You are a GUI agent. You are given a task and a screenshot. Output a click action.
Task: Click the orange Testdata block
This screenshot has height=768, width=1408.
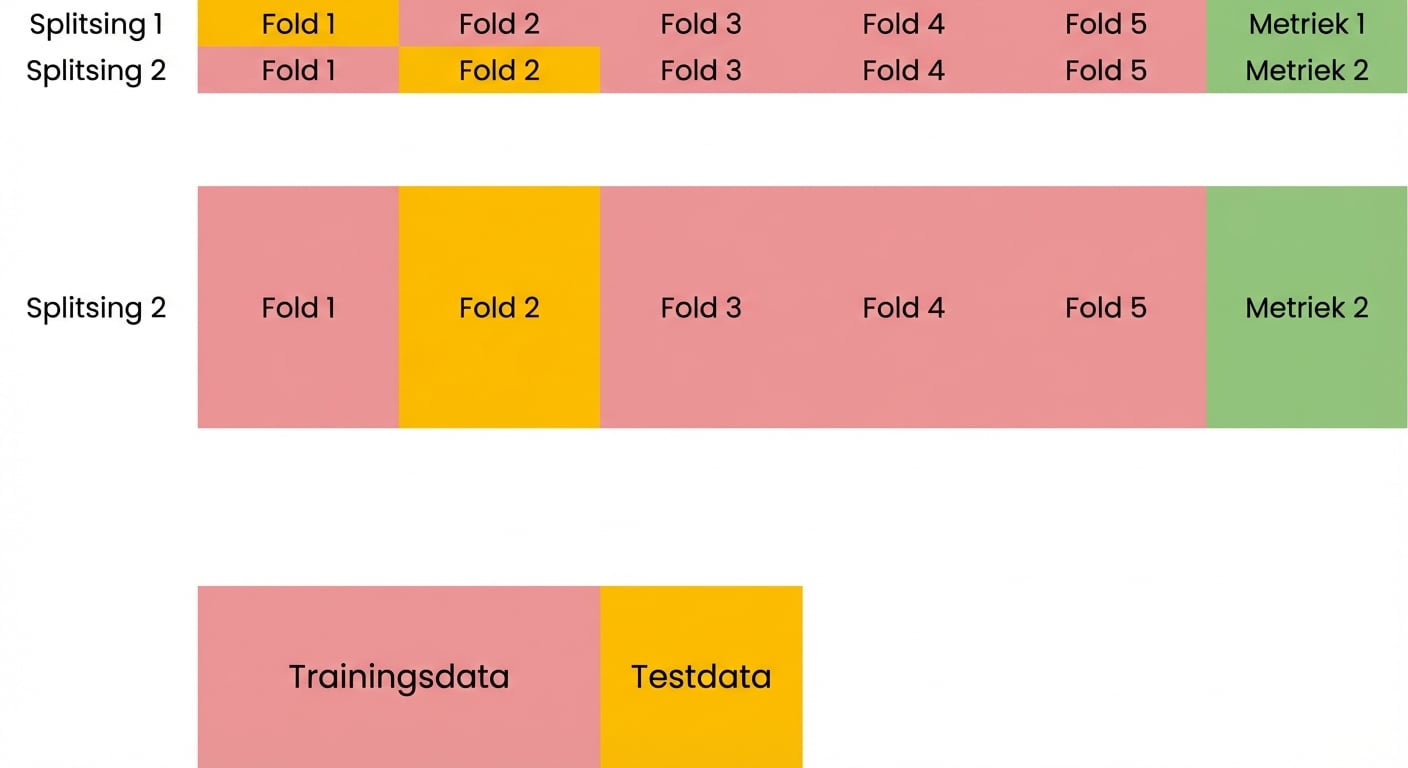pos(701,677)
